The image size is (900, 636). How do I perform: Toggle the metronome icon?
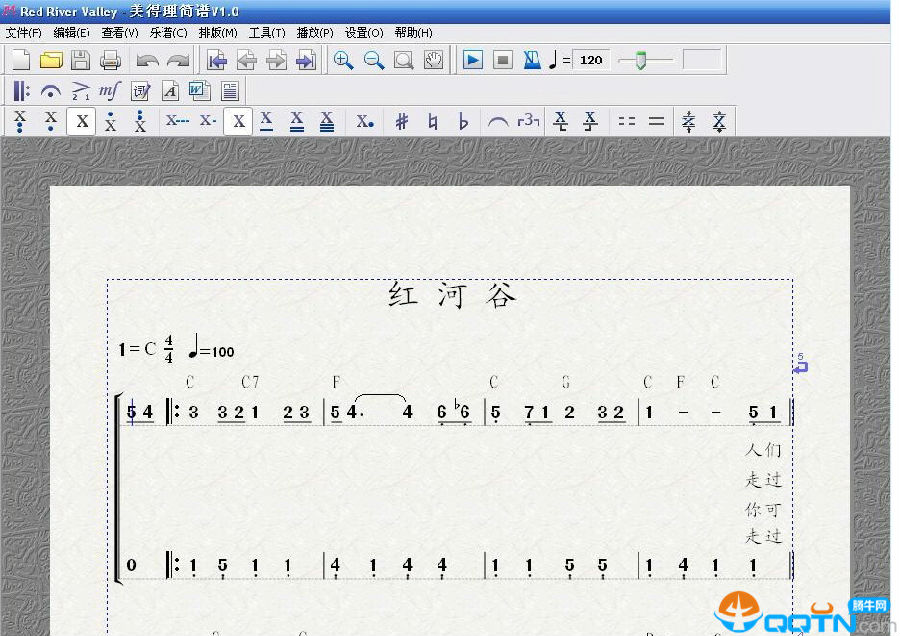click(531, 60)
